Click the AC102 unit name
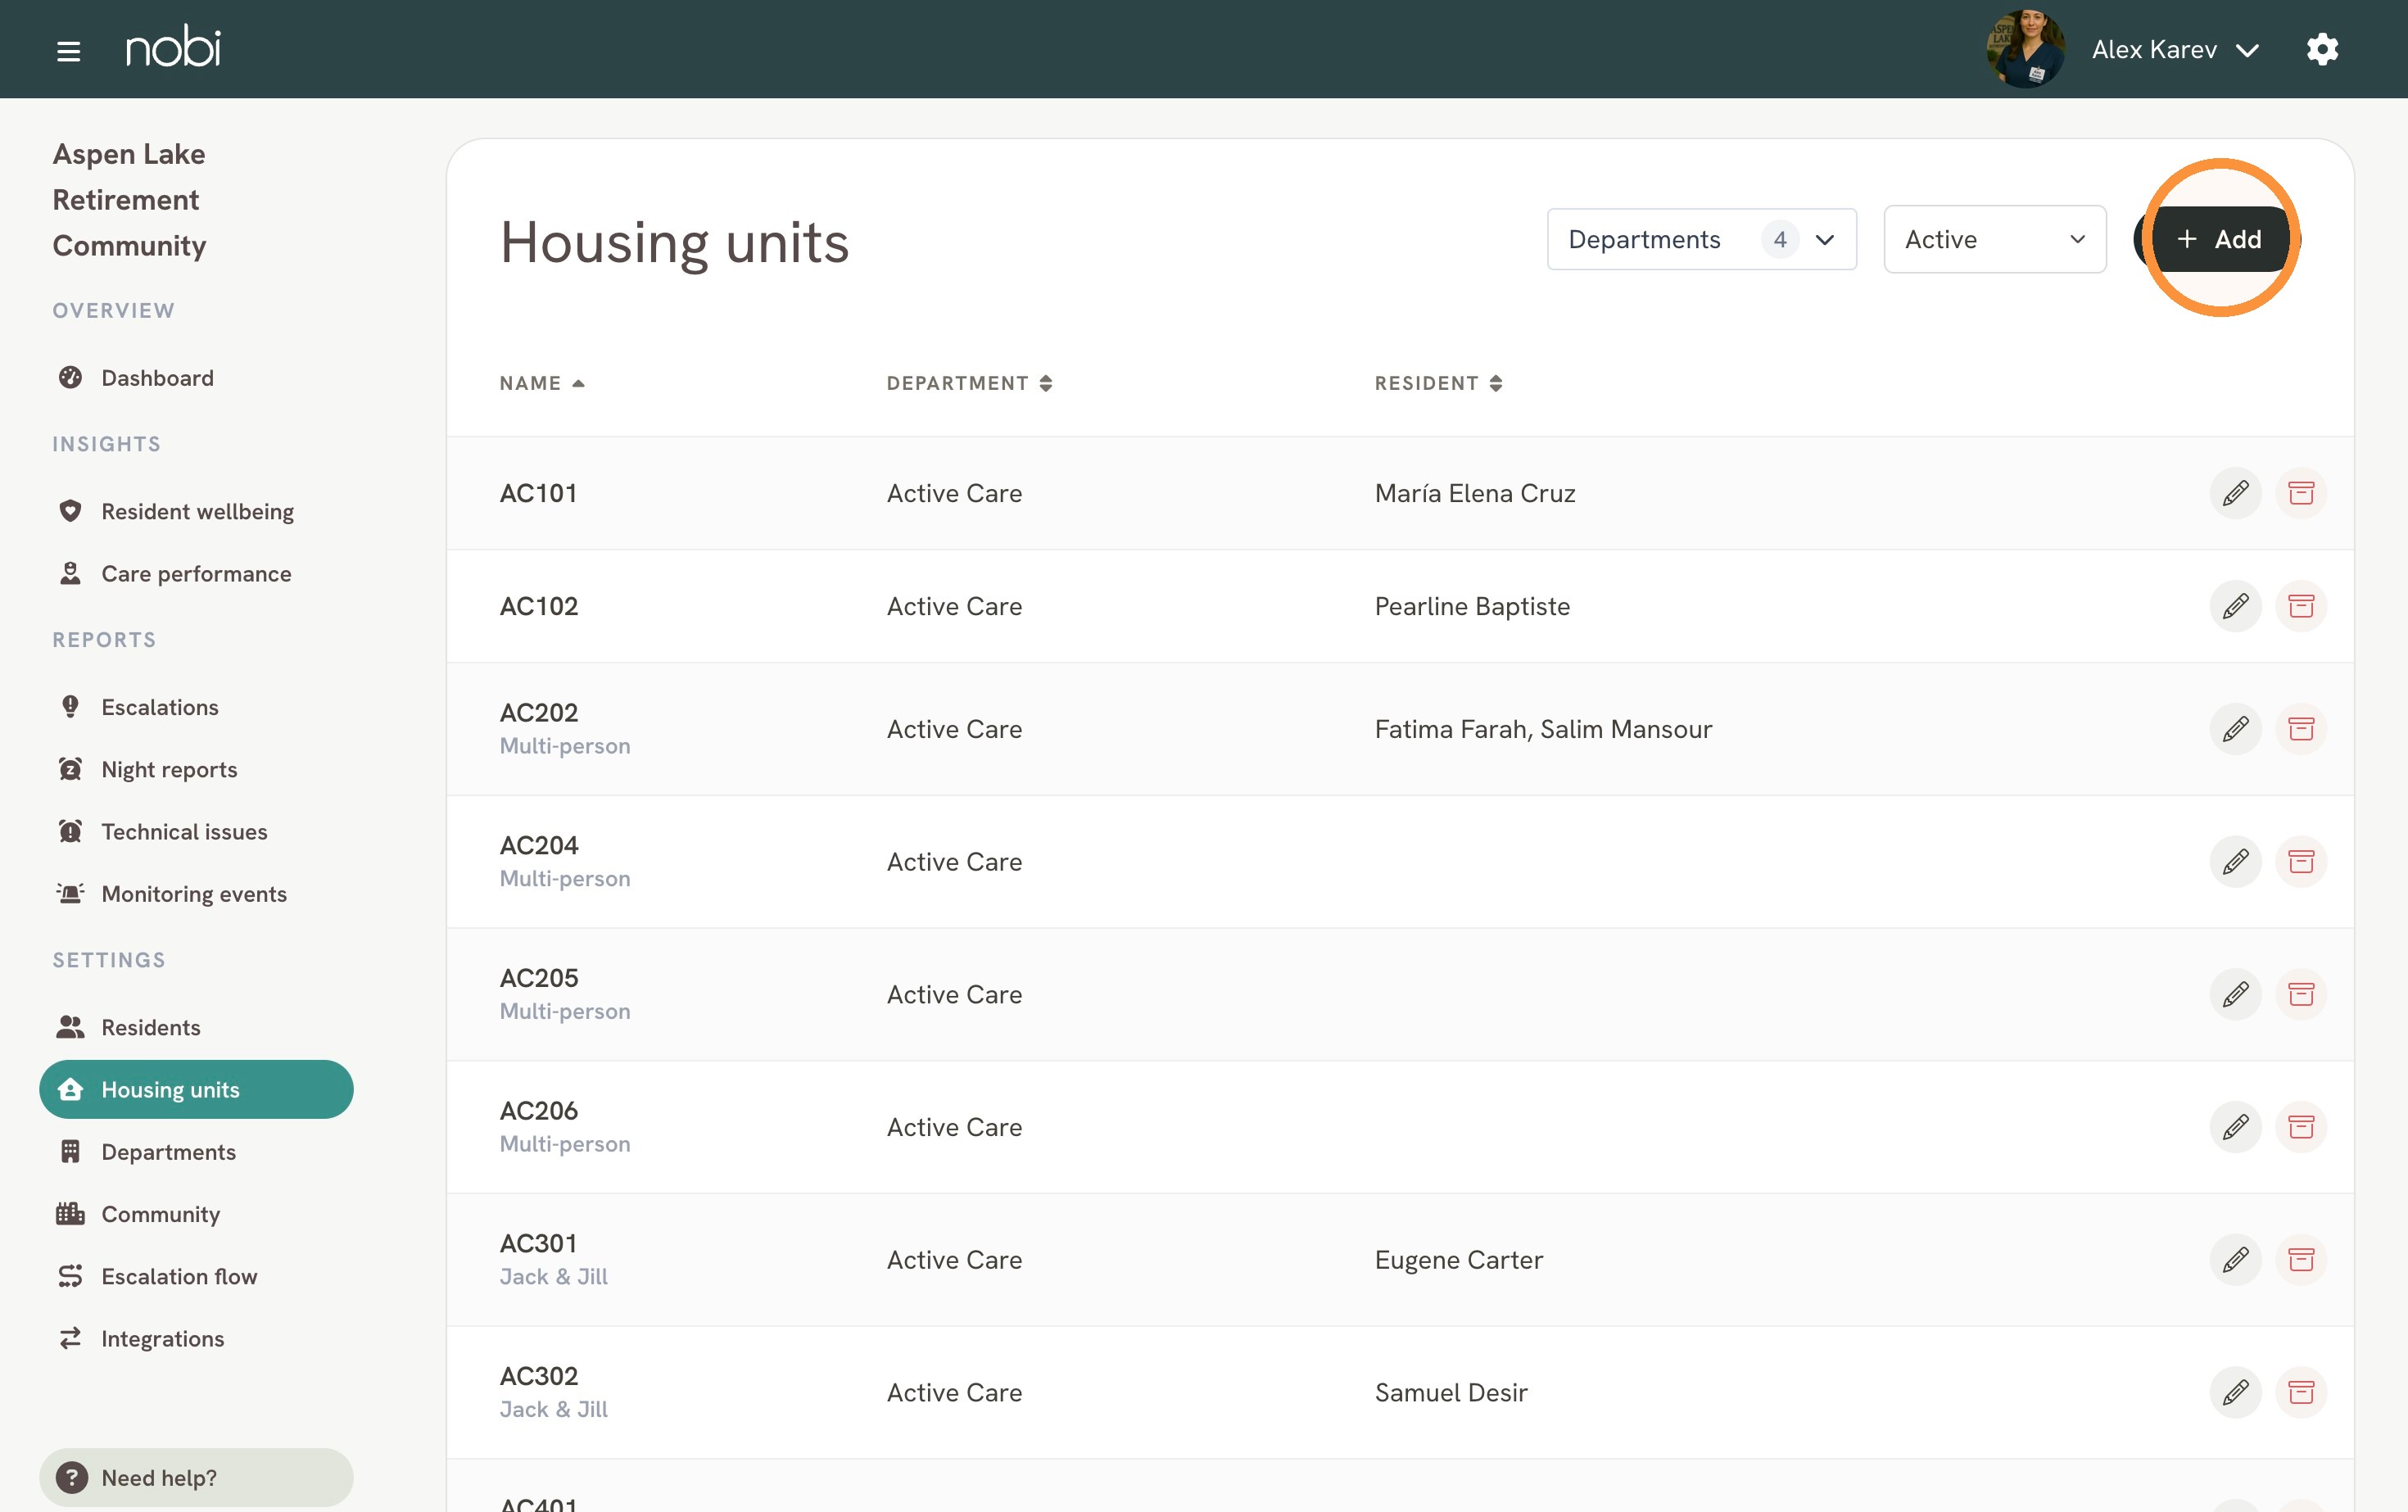This screenshot has width=2408, height=1512. [539, 606]
